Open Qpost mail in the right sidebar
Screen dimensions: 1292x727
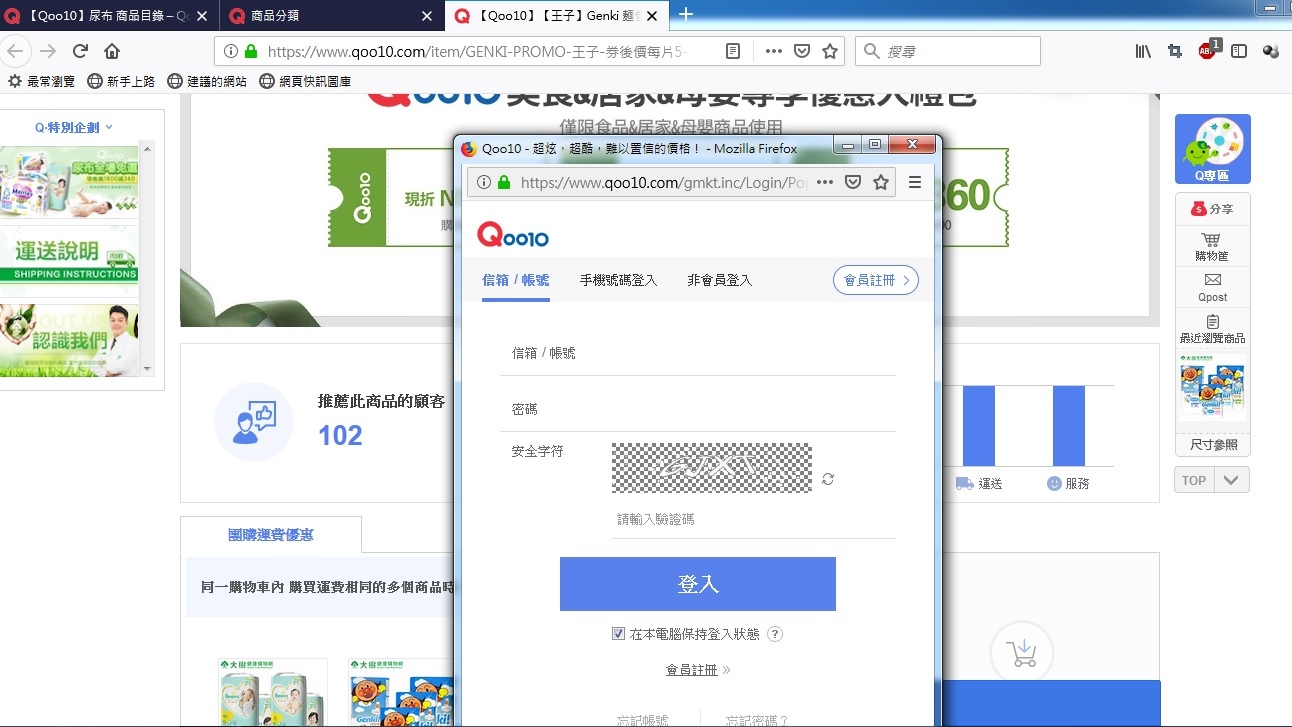click(x=1212, y=287)
